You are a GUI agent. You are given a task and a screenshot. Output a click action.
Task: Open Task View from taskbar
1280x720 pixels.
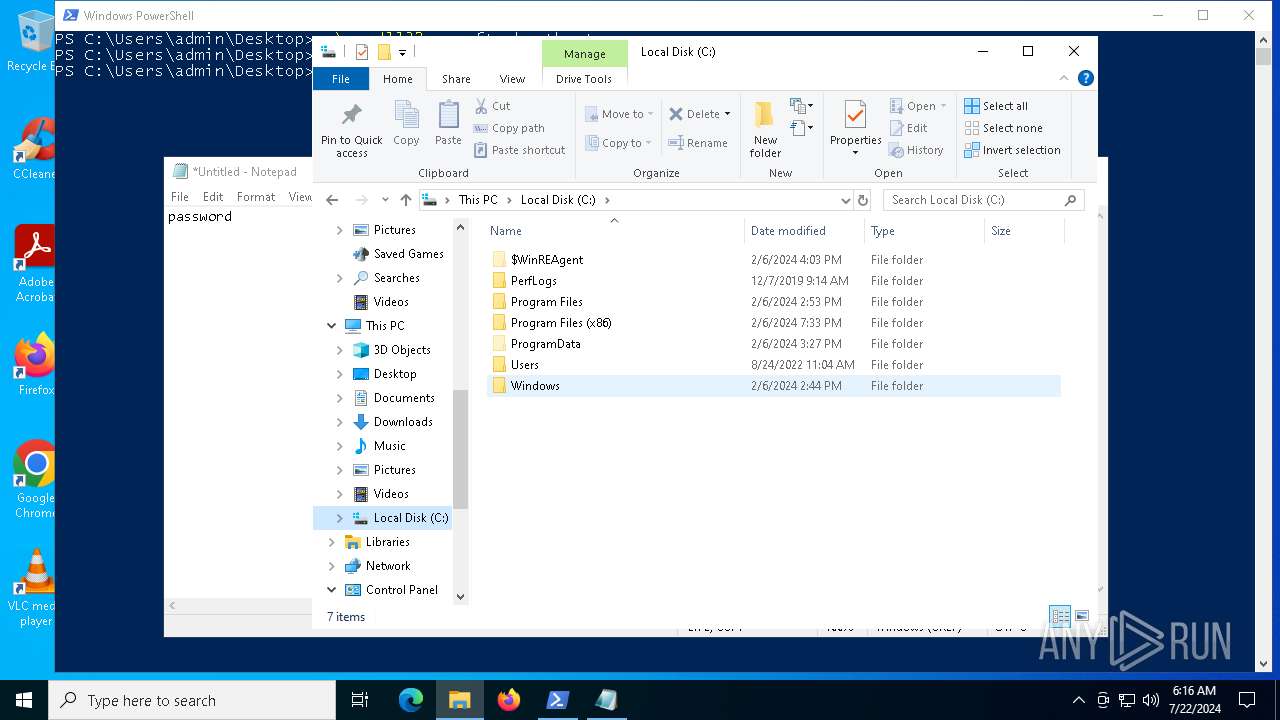(x=360, y=700)
